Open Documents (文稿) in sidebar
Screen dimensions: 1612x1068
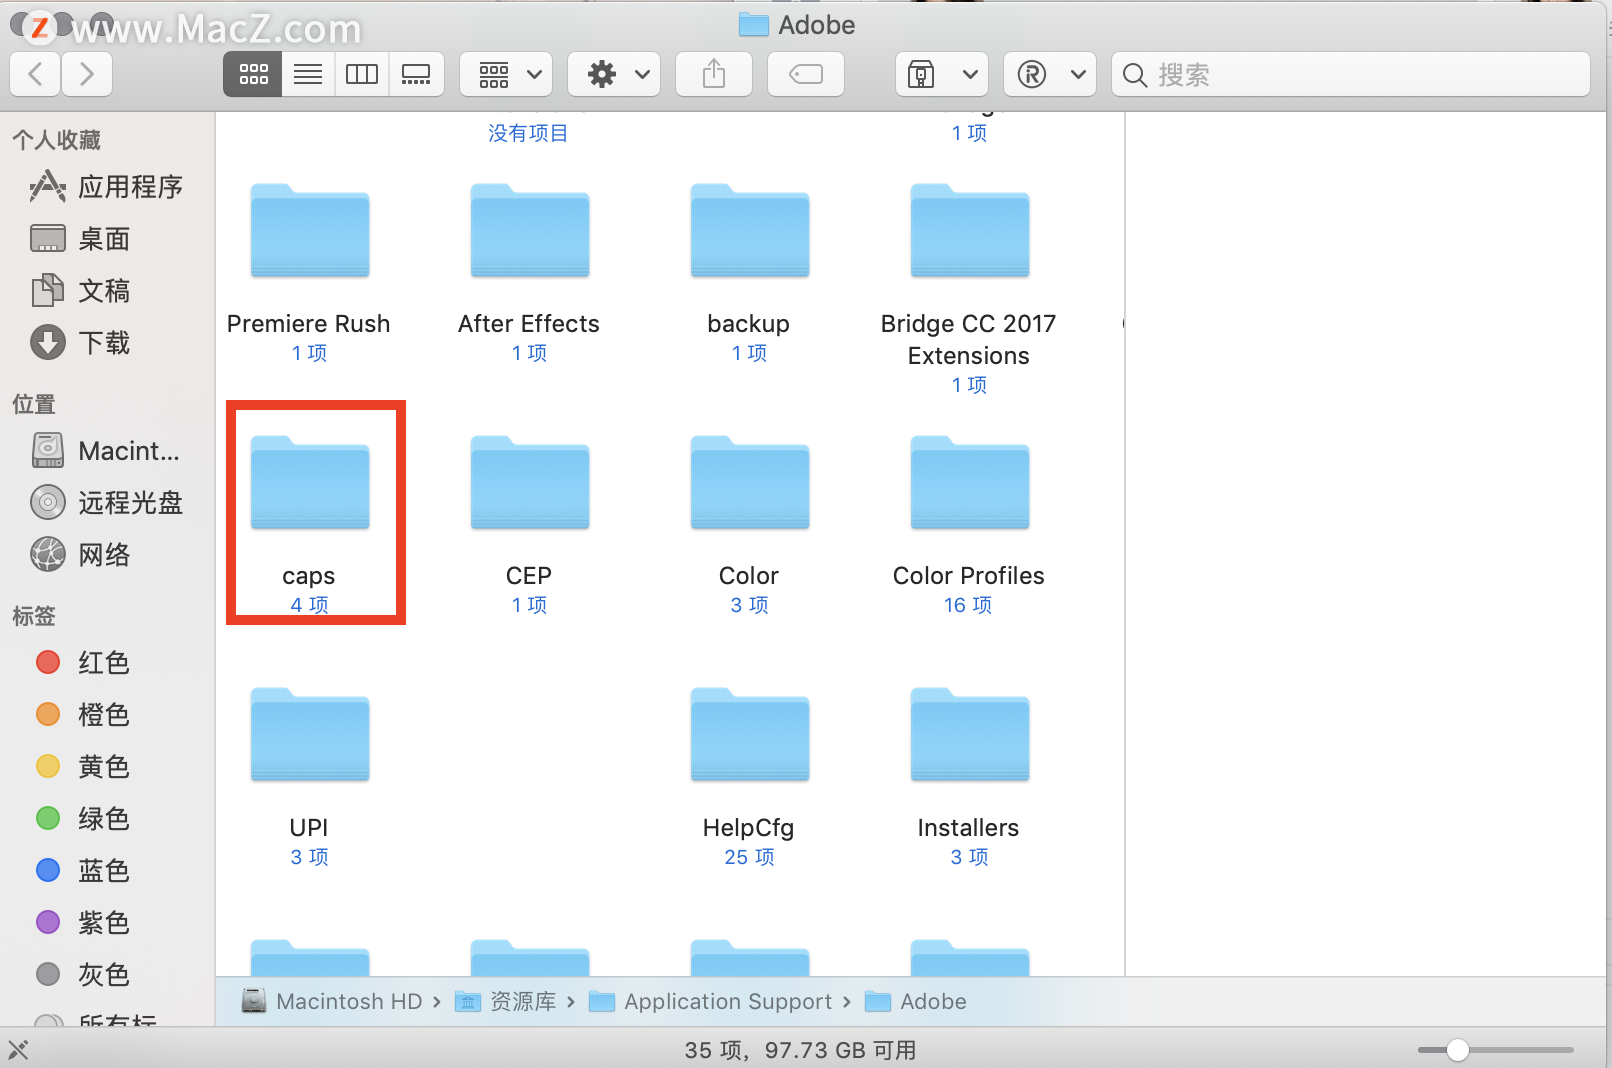[x=81, y=291]
